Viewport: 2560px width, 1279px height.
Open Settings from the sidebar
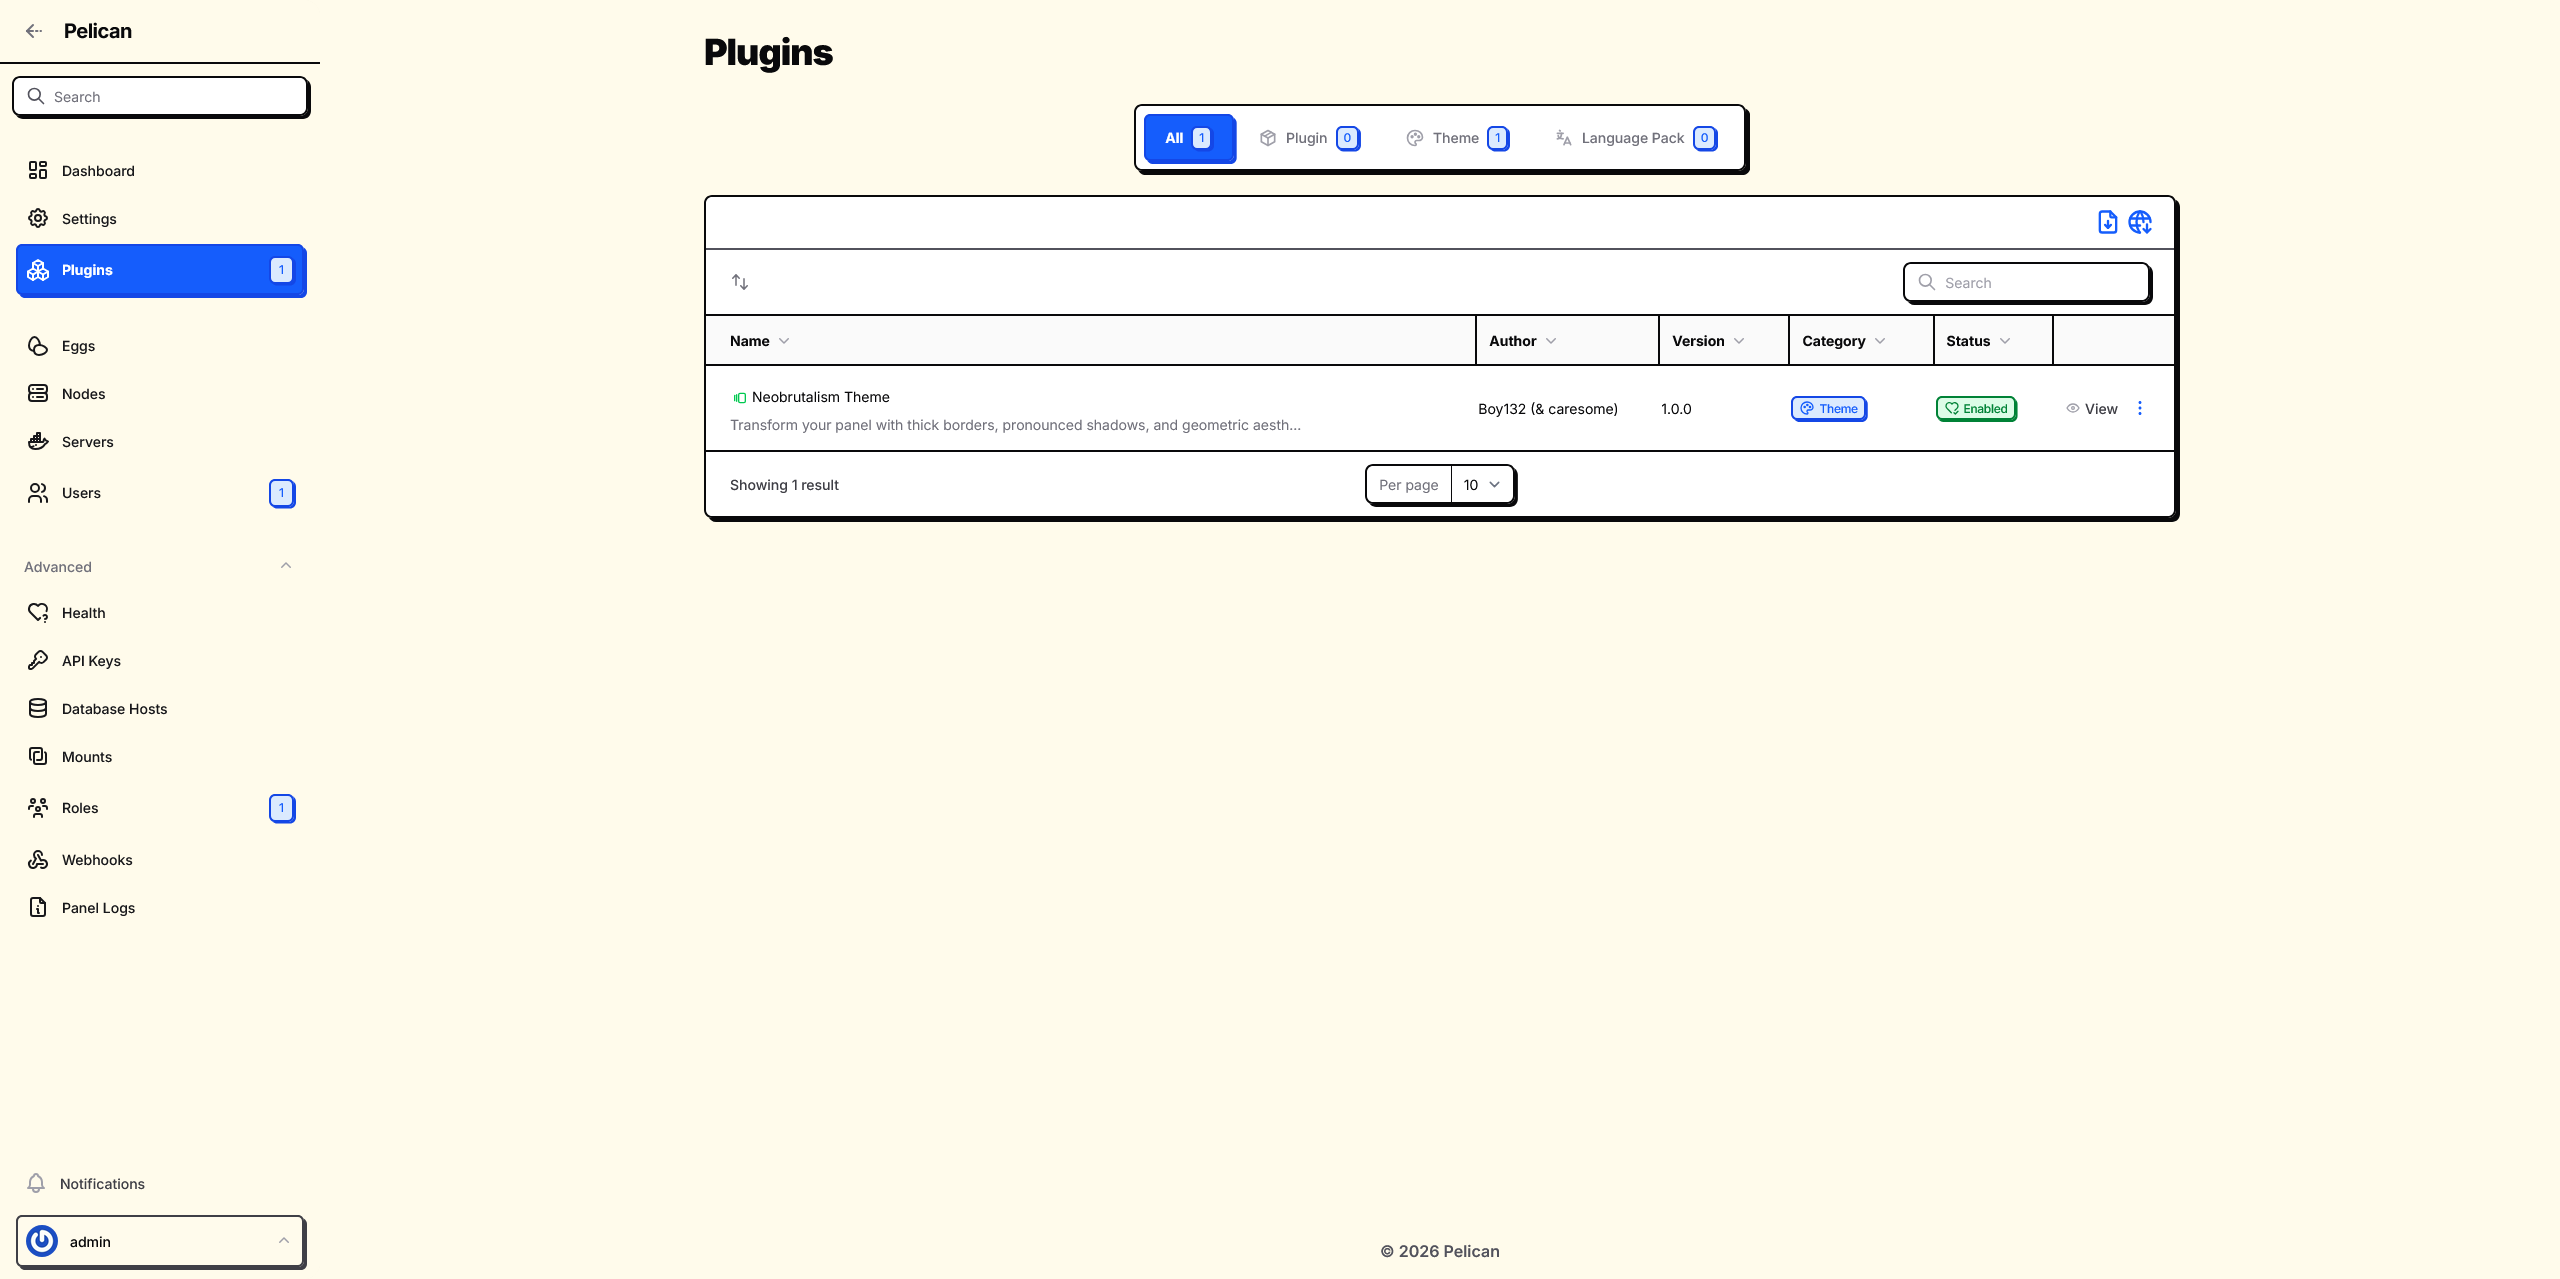point(160,219)
